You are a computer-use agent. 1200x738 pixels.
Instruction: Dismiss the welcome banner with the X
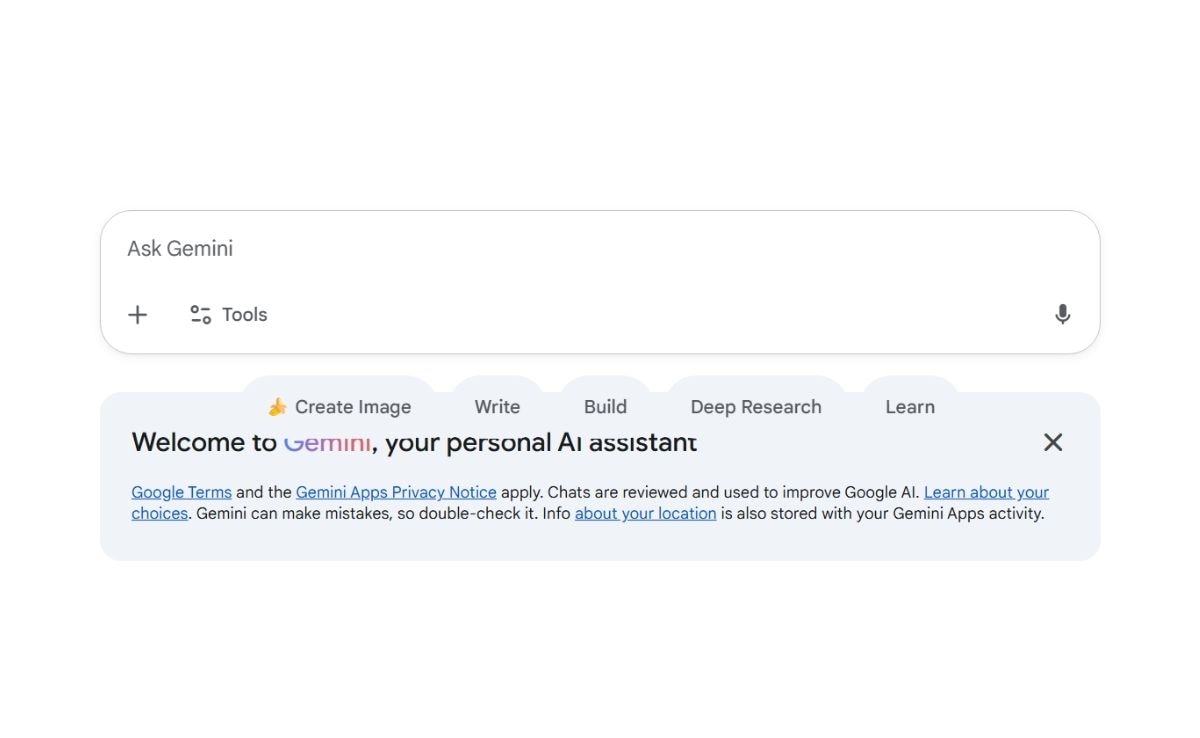[1053, 442]
